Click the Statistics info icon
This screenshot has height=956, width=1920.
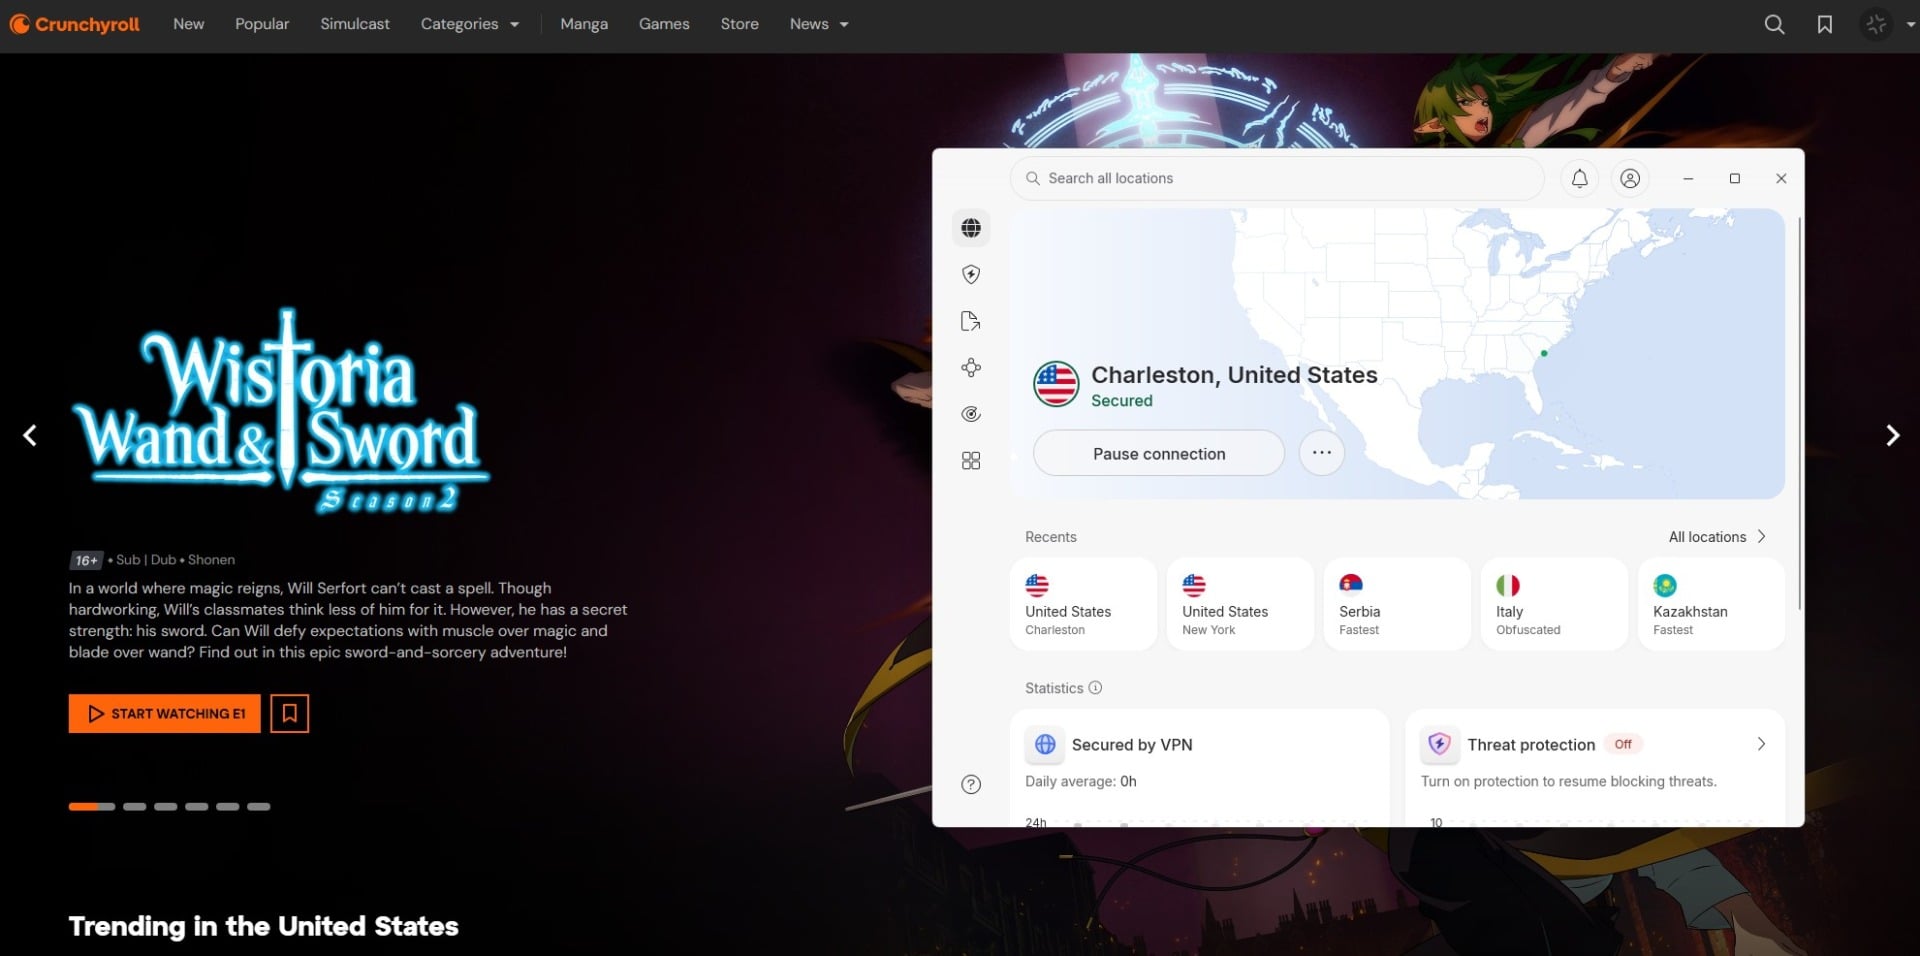coord(1095,688)
